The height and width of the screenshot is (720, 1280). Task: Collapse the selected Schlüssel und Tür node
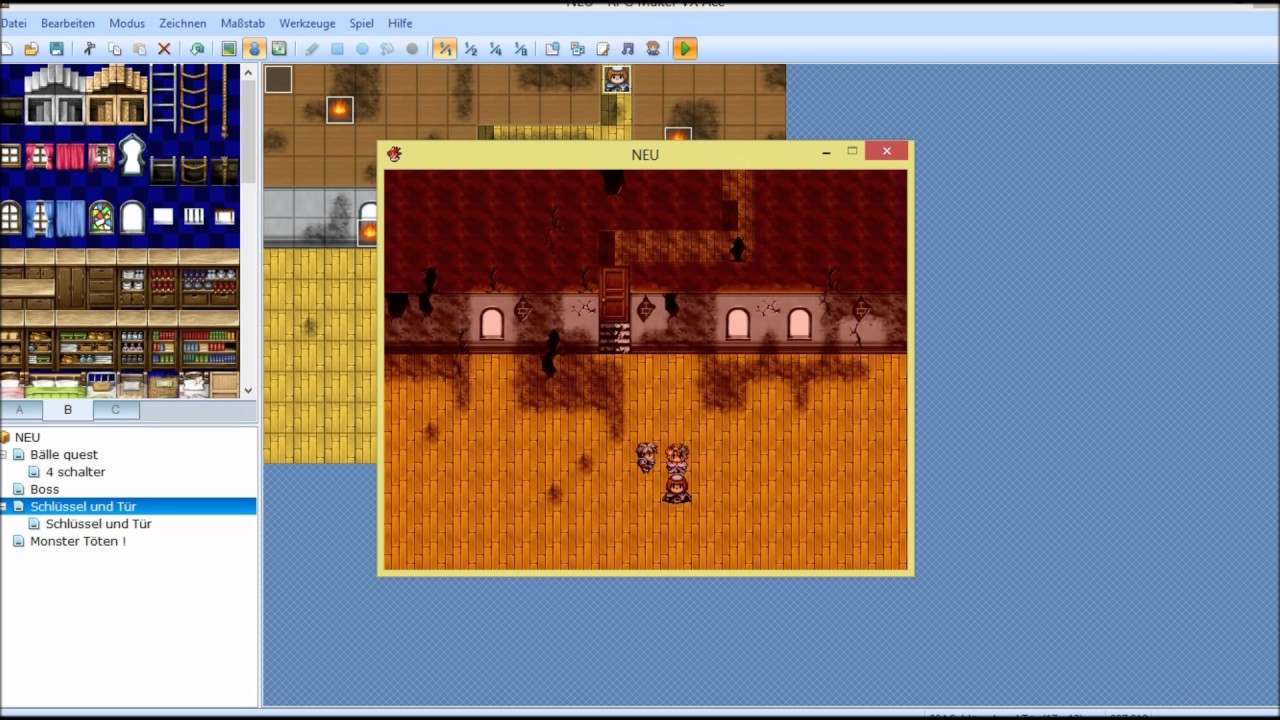tap(3, 507)
